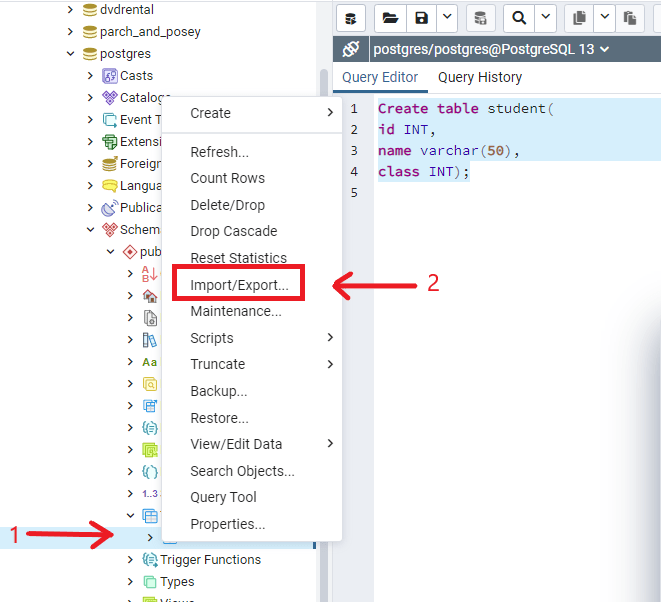Click the dvdrental database icon
The width and height of the screenshot is (661, 602).
89,10
